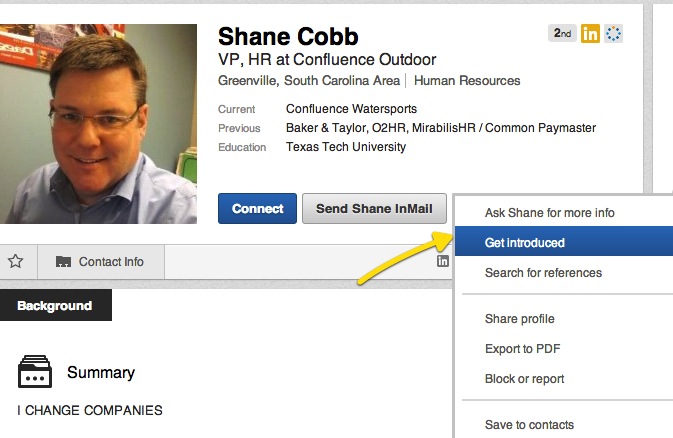Image resolution: width=673 pixels, height=438 pixels.
Task: Select the Background section tab
Action: click(55, 305)
